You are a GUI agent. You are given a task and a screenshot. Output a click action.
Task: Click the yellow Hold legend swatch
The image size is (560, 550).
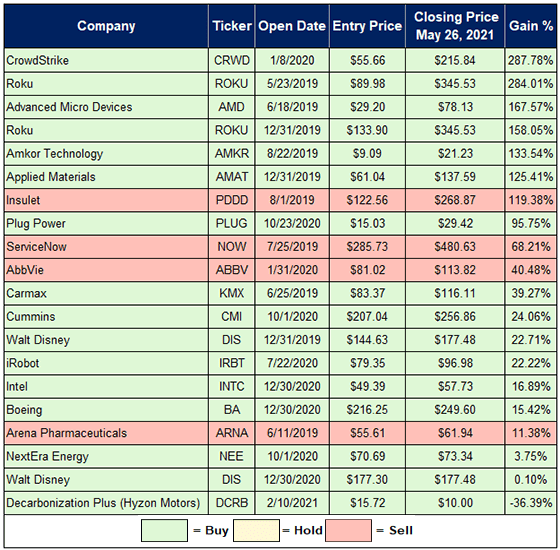[256, 531]
